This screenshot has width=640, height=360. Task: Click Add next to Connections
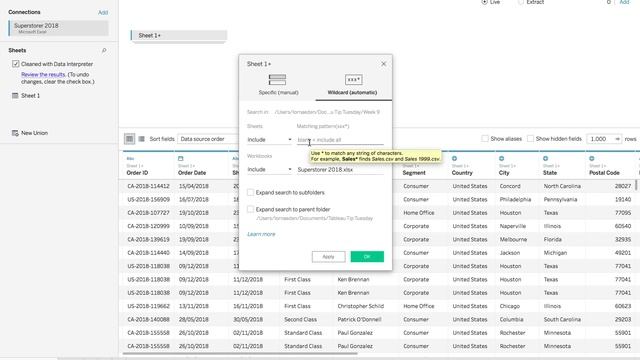point(103,13)
